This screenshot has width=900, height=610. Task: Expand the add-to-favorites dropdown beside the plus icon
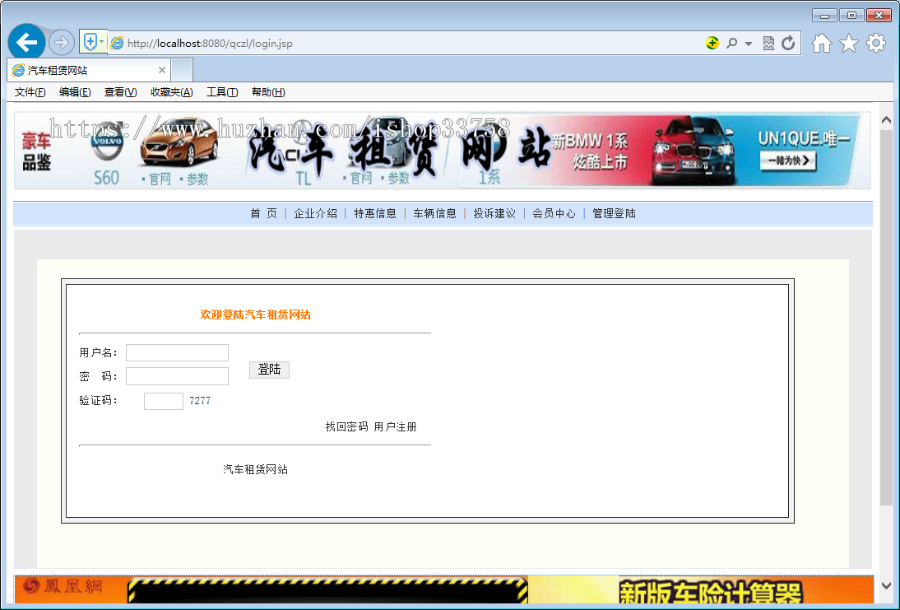click(100, 41)
